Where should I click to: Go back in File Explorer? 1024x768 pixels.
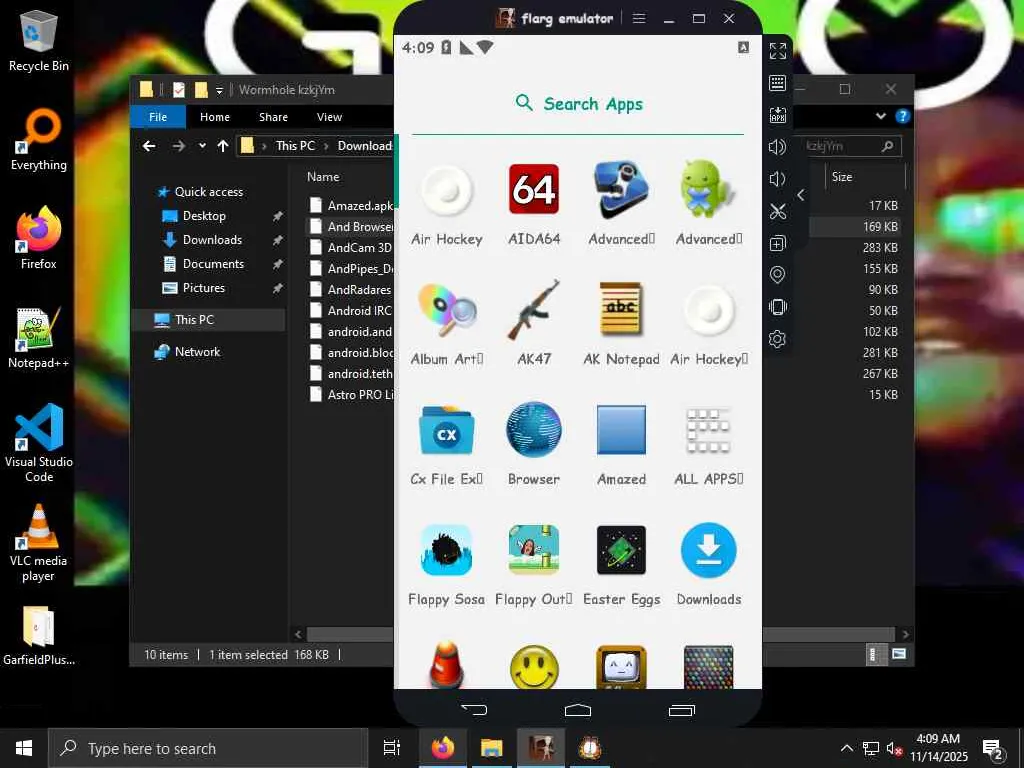point(149,146)
